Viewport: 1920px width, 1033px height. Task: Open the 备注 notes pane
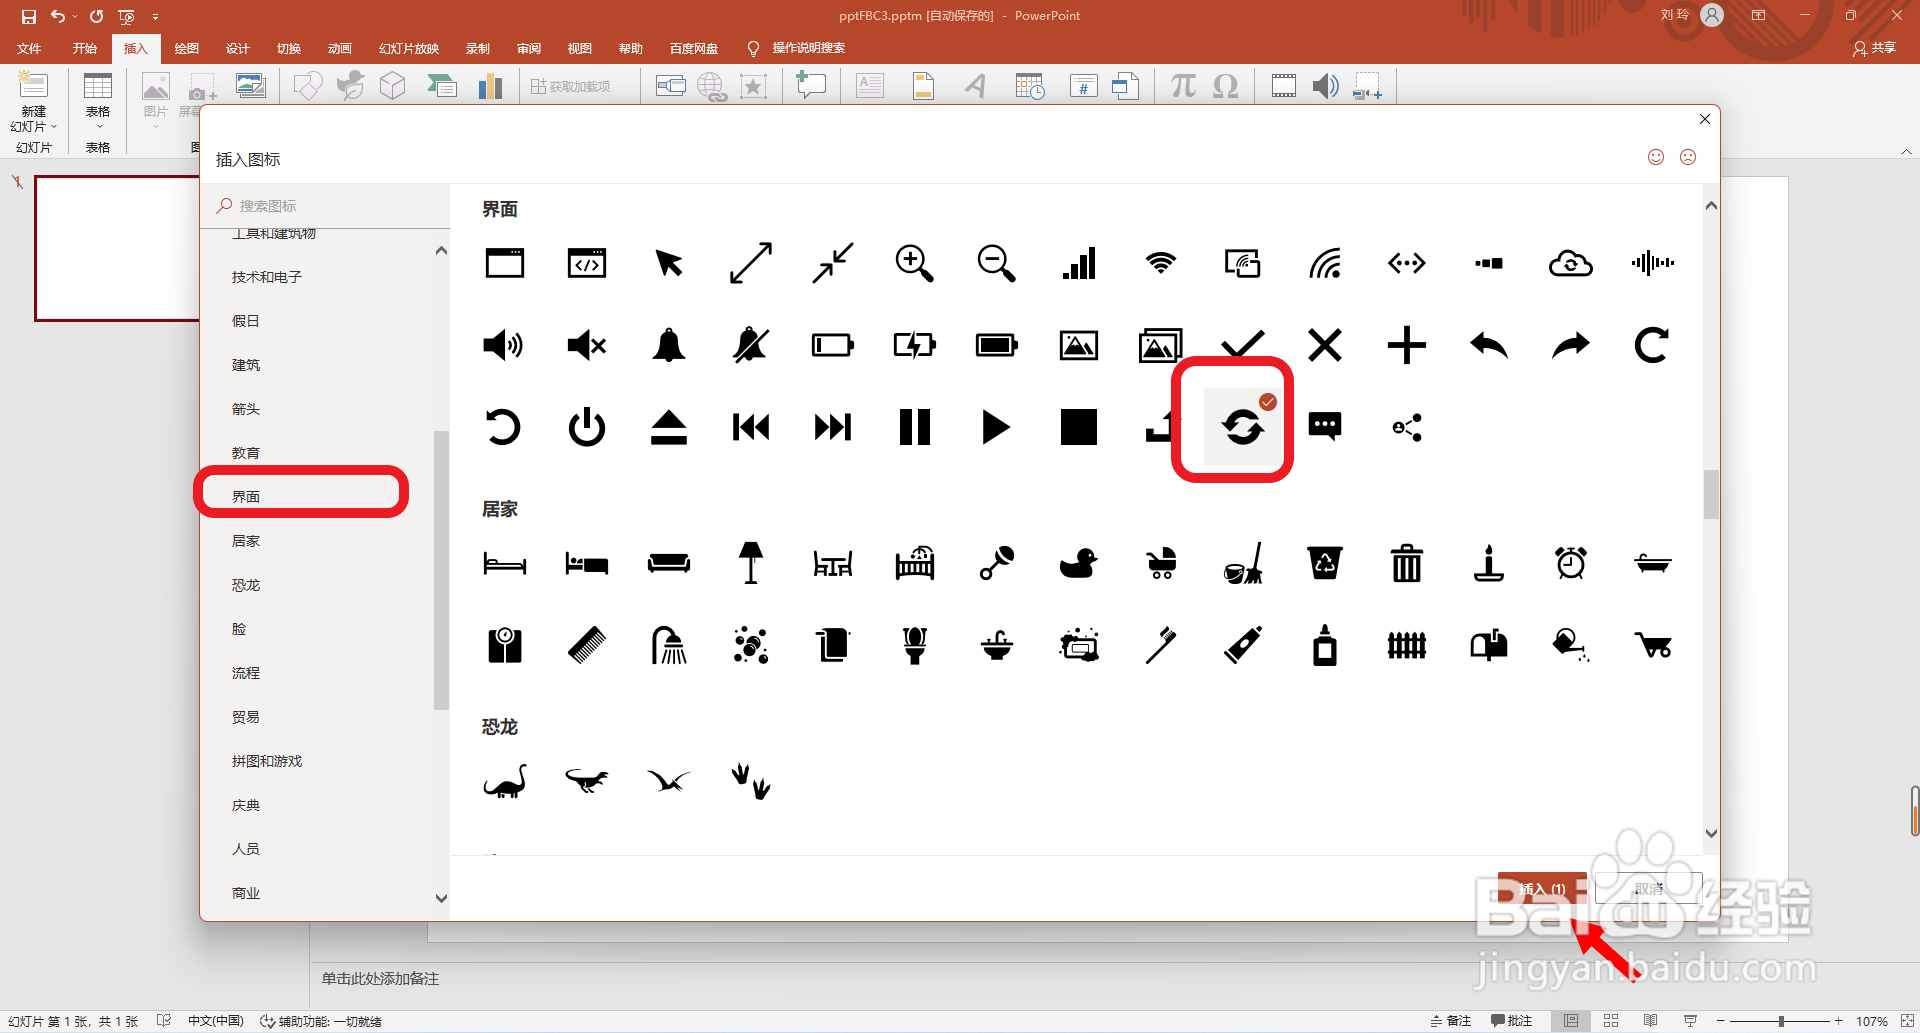click(x=1451, y=1021)
